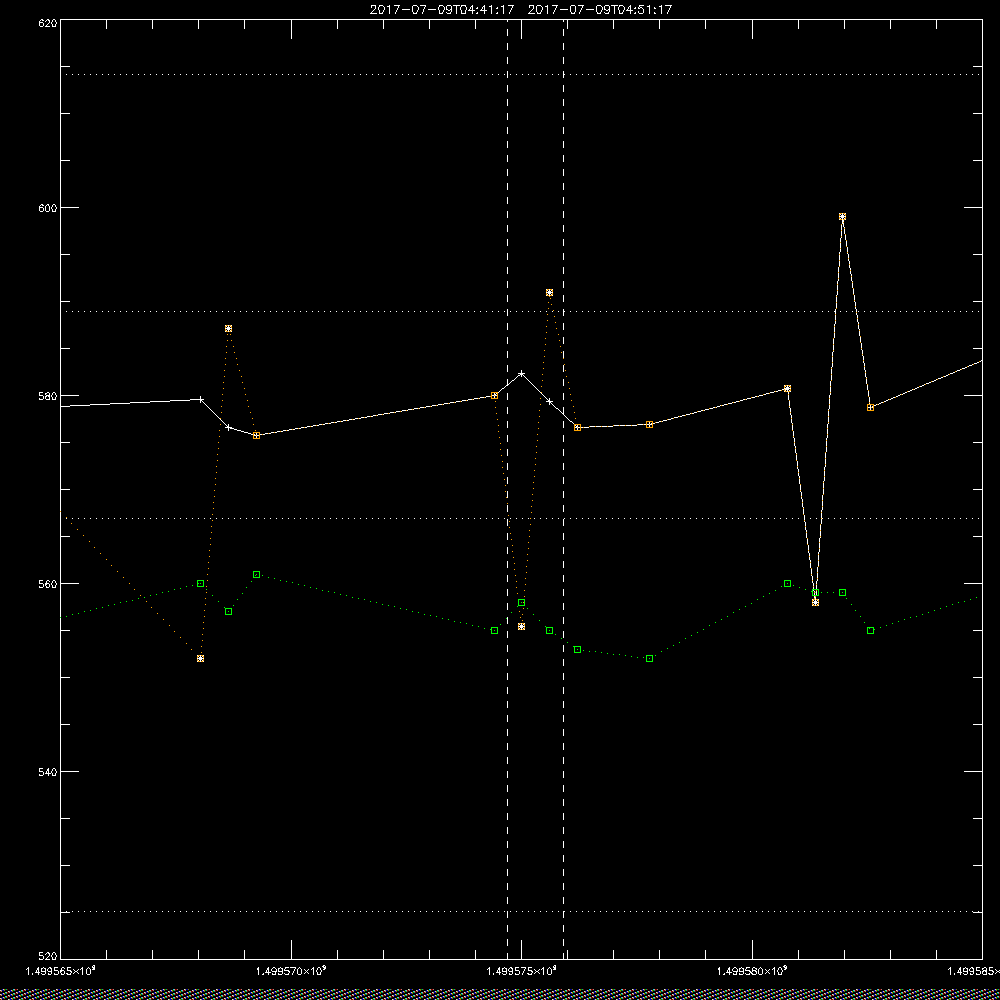The image size is (1000, 1000).
Task: Click the 560 y-axis label
Action: click(x=48, y=584)
